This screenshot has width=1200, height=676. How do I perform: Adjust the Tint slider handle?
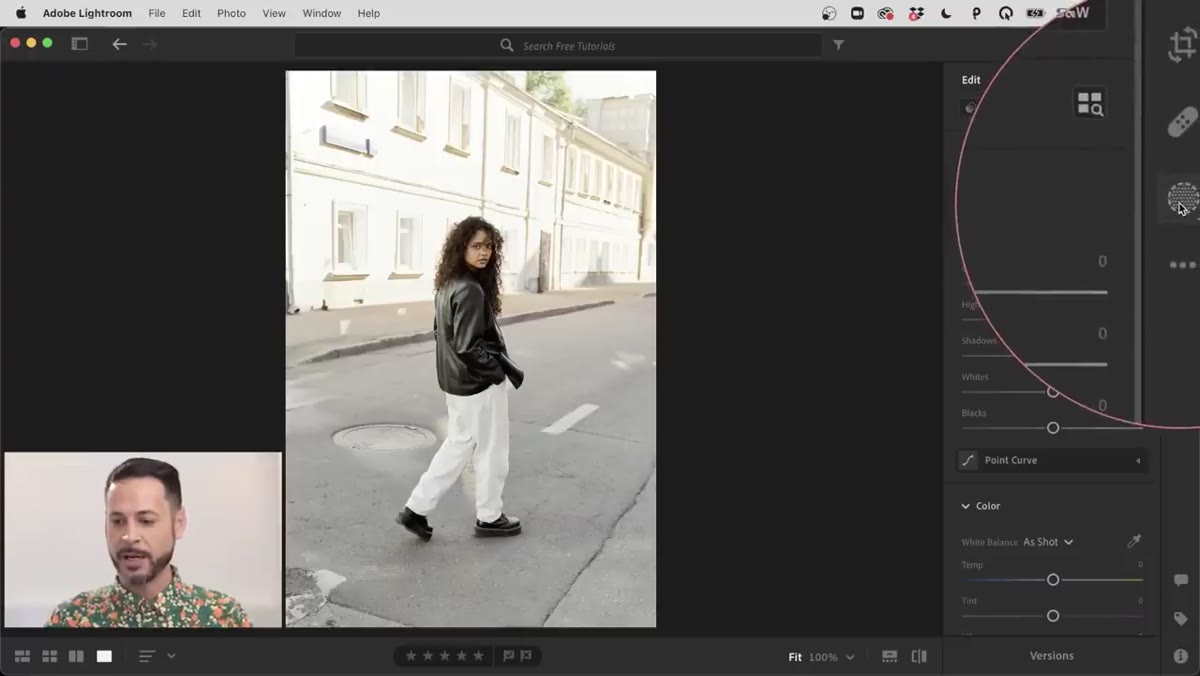(x=1053, y=616)
